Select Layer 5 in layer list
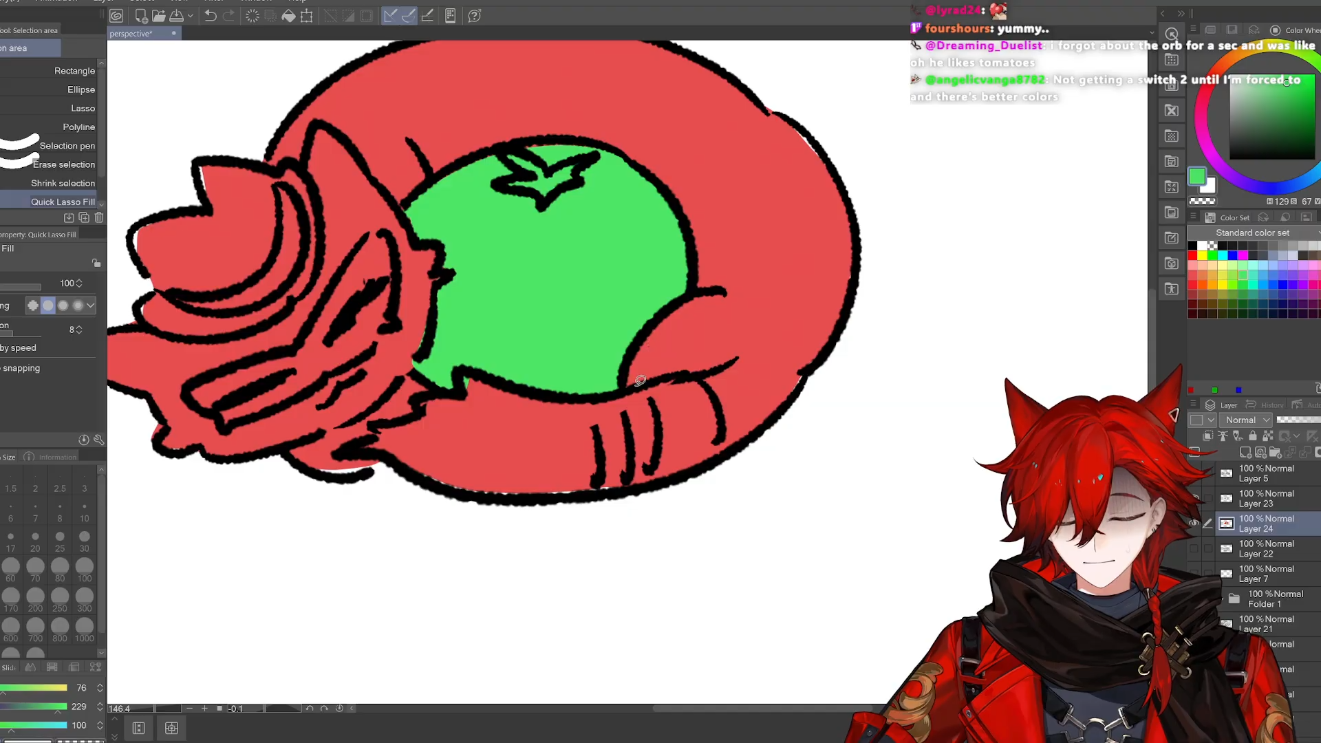Screen dimensions: 1321x743 1268,473
